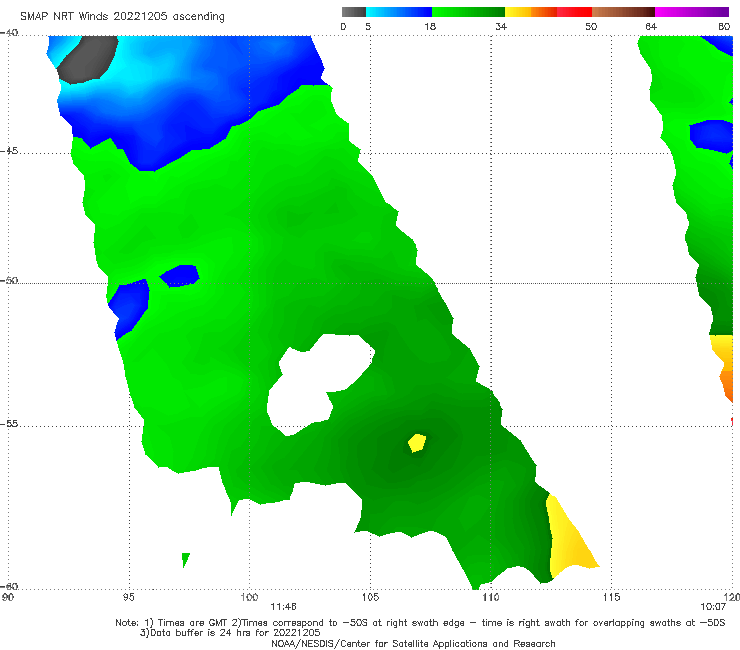The image size is (740, 650).
Task: Click the title 'SMAP NRT Winds 20221205 ascending'
Action: [x=122, y=16]
